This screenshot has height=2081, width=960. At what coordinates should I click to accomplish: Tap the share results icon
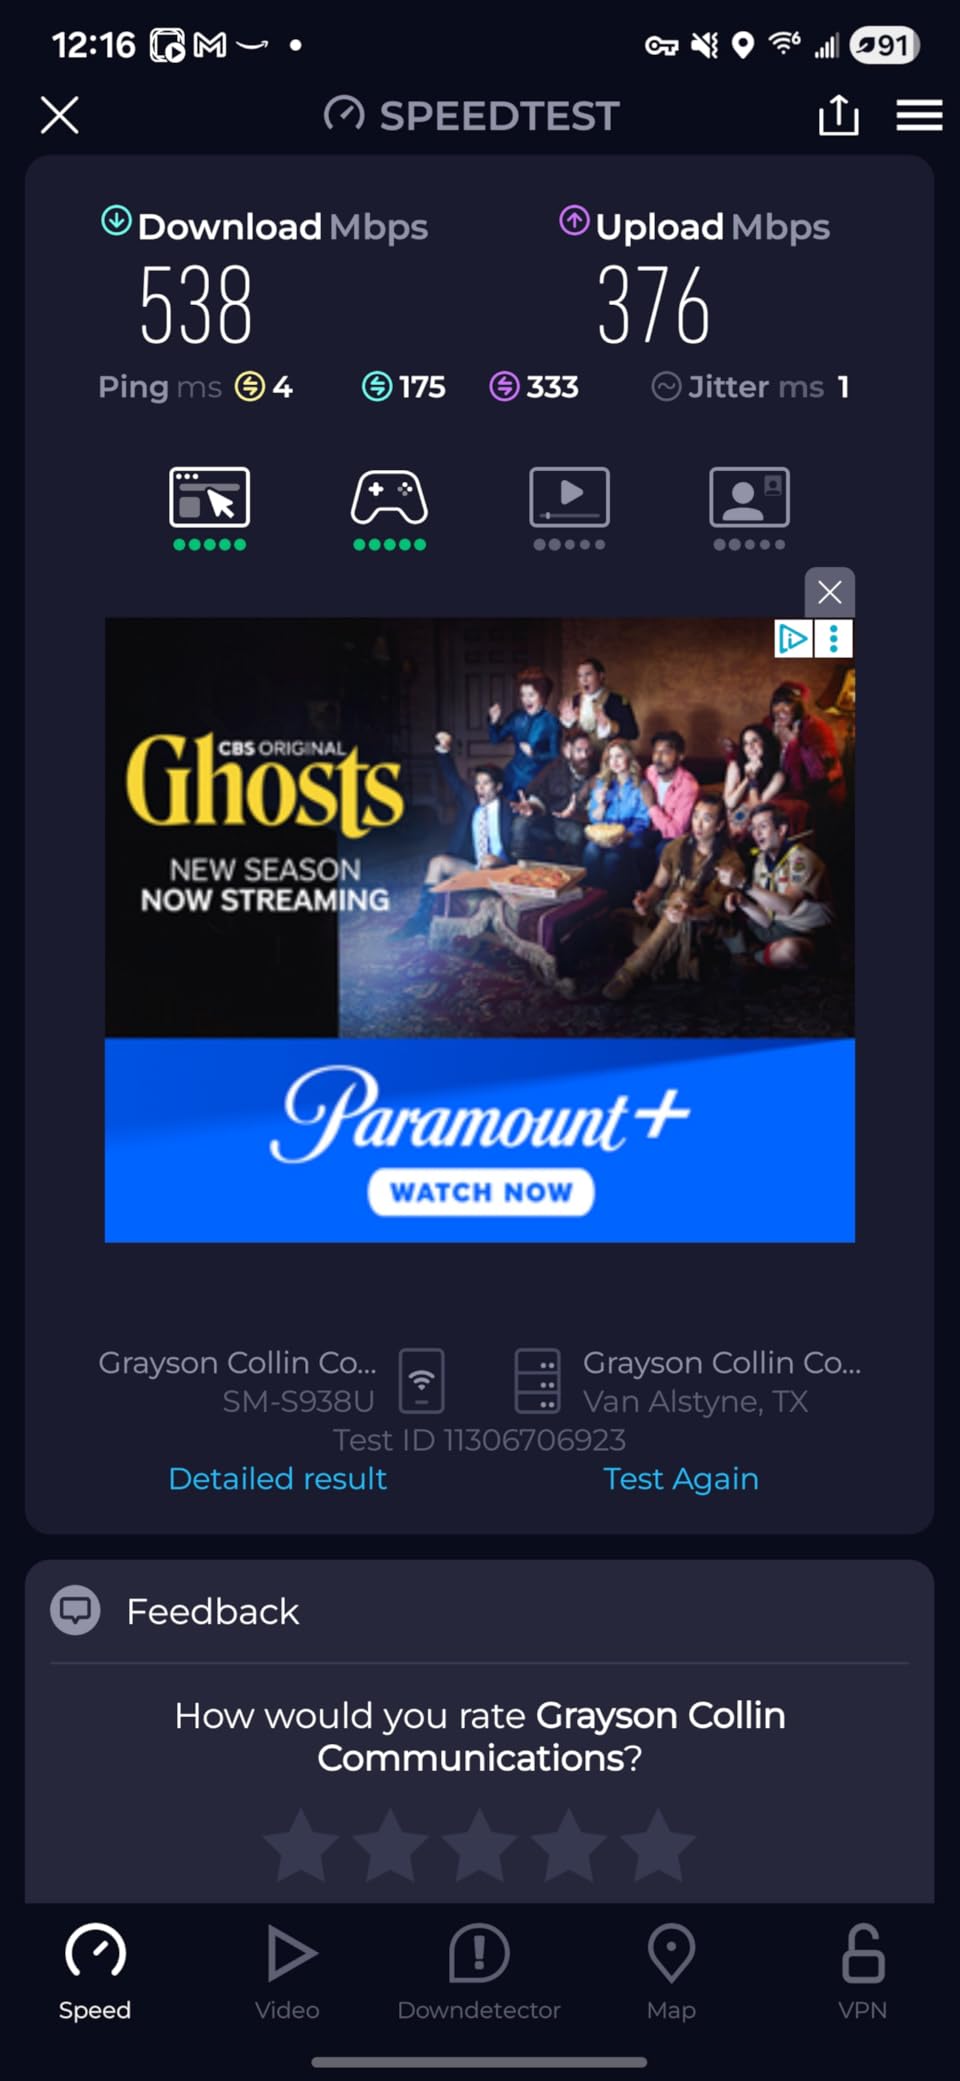(x=838, y=115)
